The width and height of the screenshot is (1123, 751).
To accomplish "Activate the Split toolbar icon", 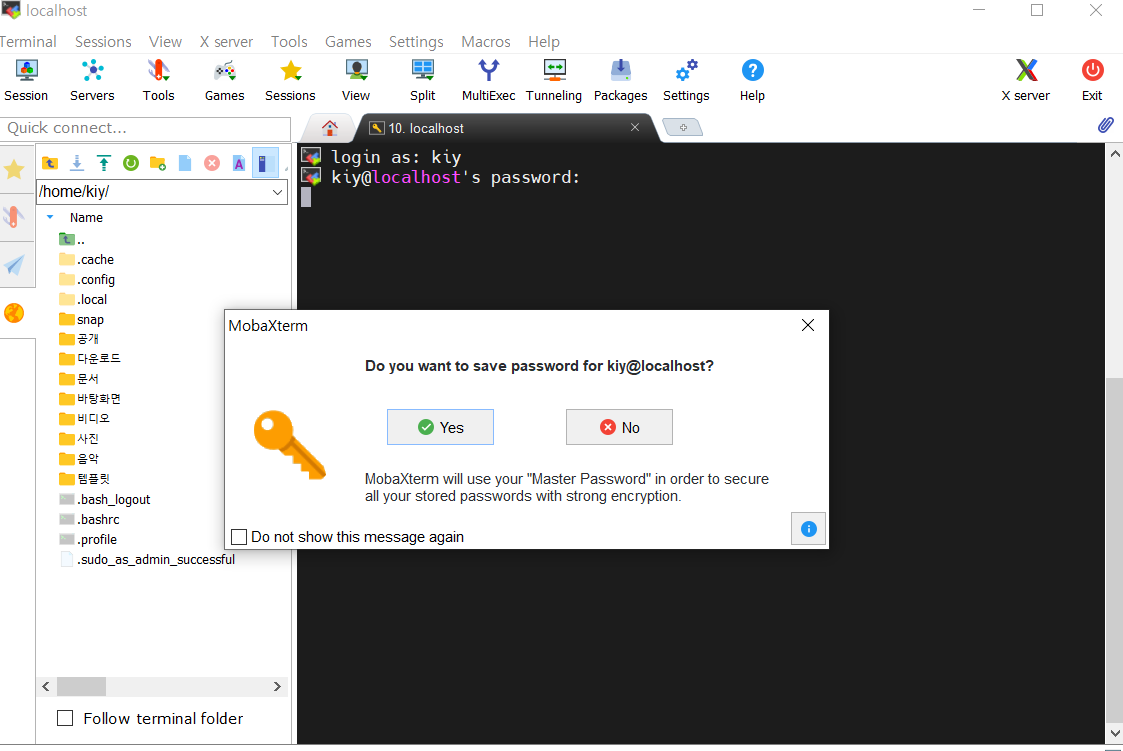I will (423, 81).
